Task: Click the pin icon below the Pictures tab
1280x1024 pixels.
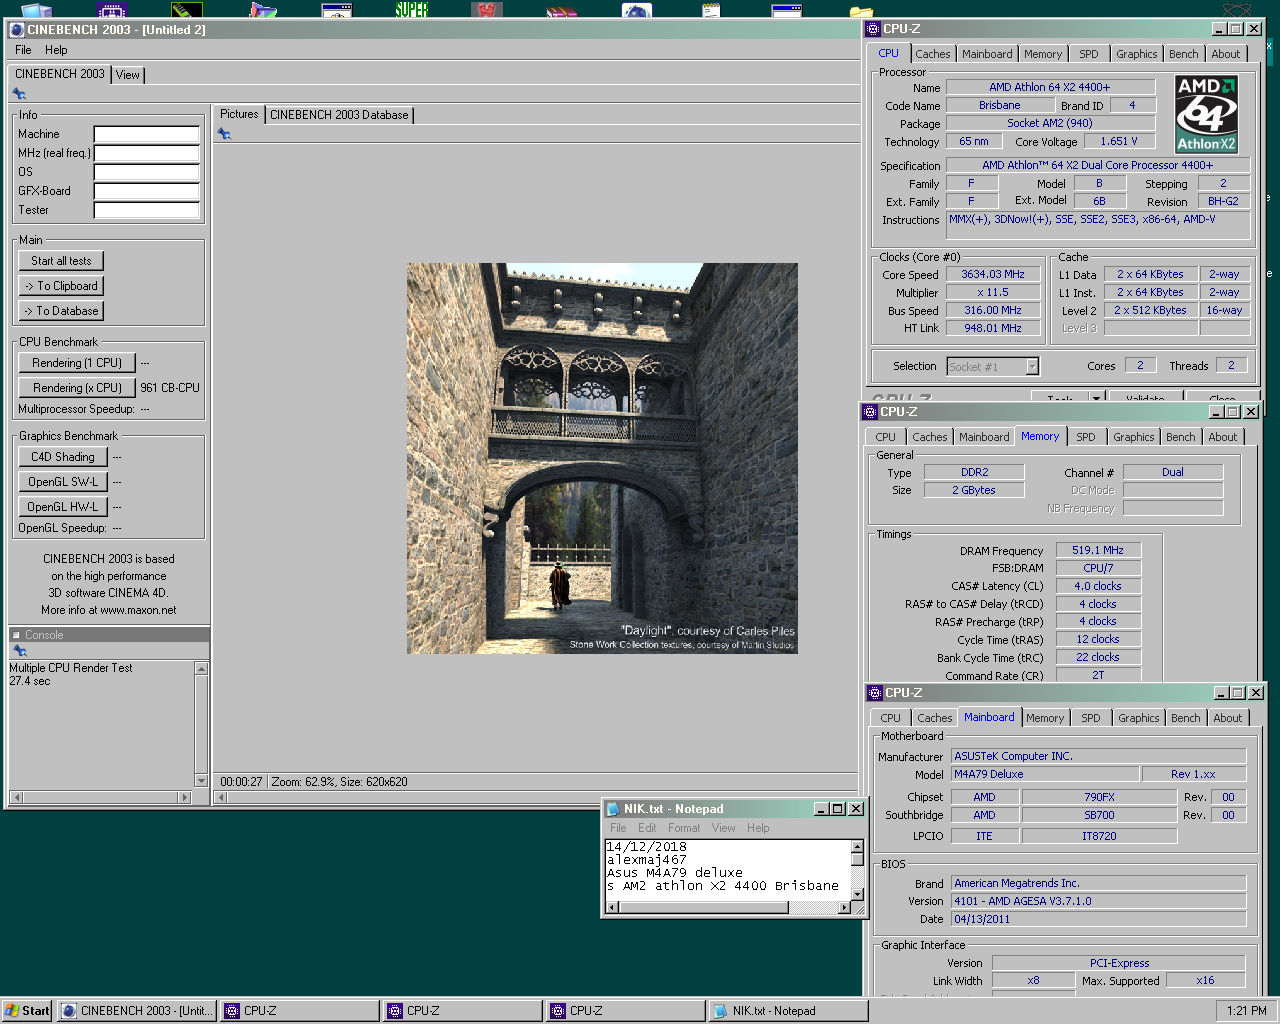Action: point(224,133)
